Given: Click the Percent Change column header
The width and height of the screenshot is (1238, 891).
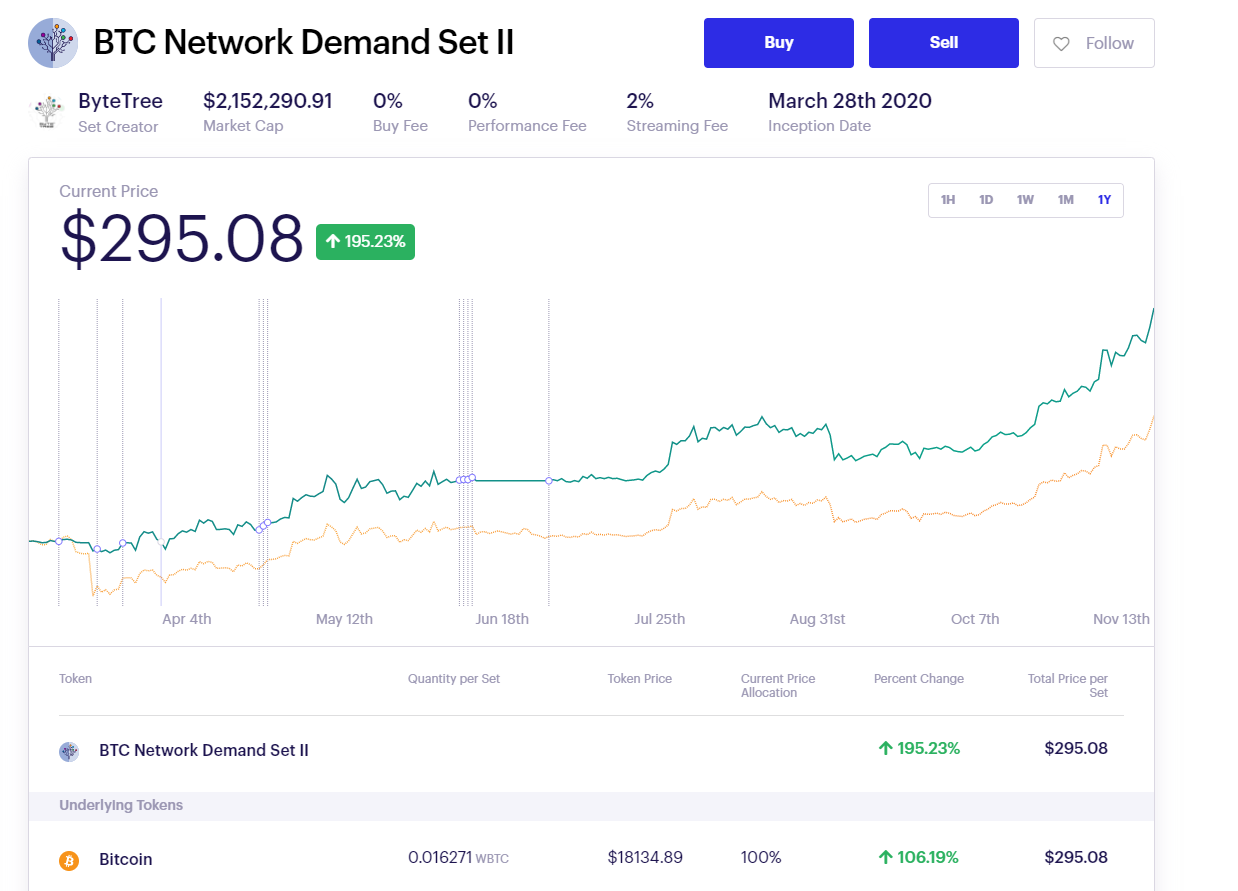Looking at the screenshot, I should pos(919,679).
